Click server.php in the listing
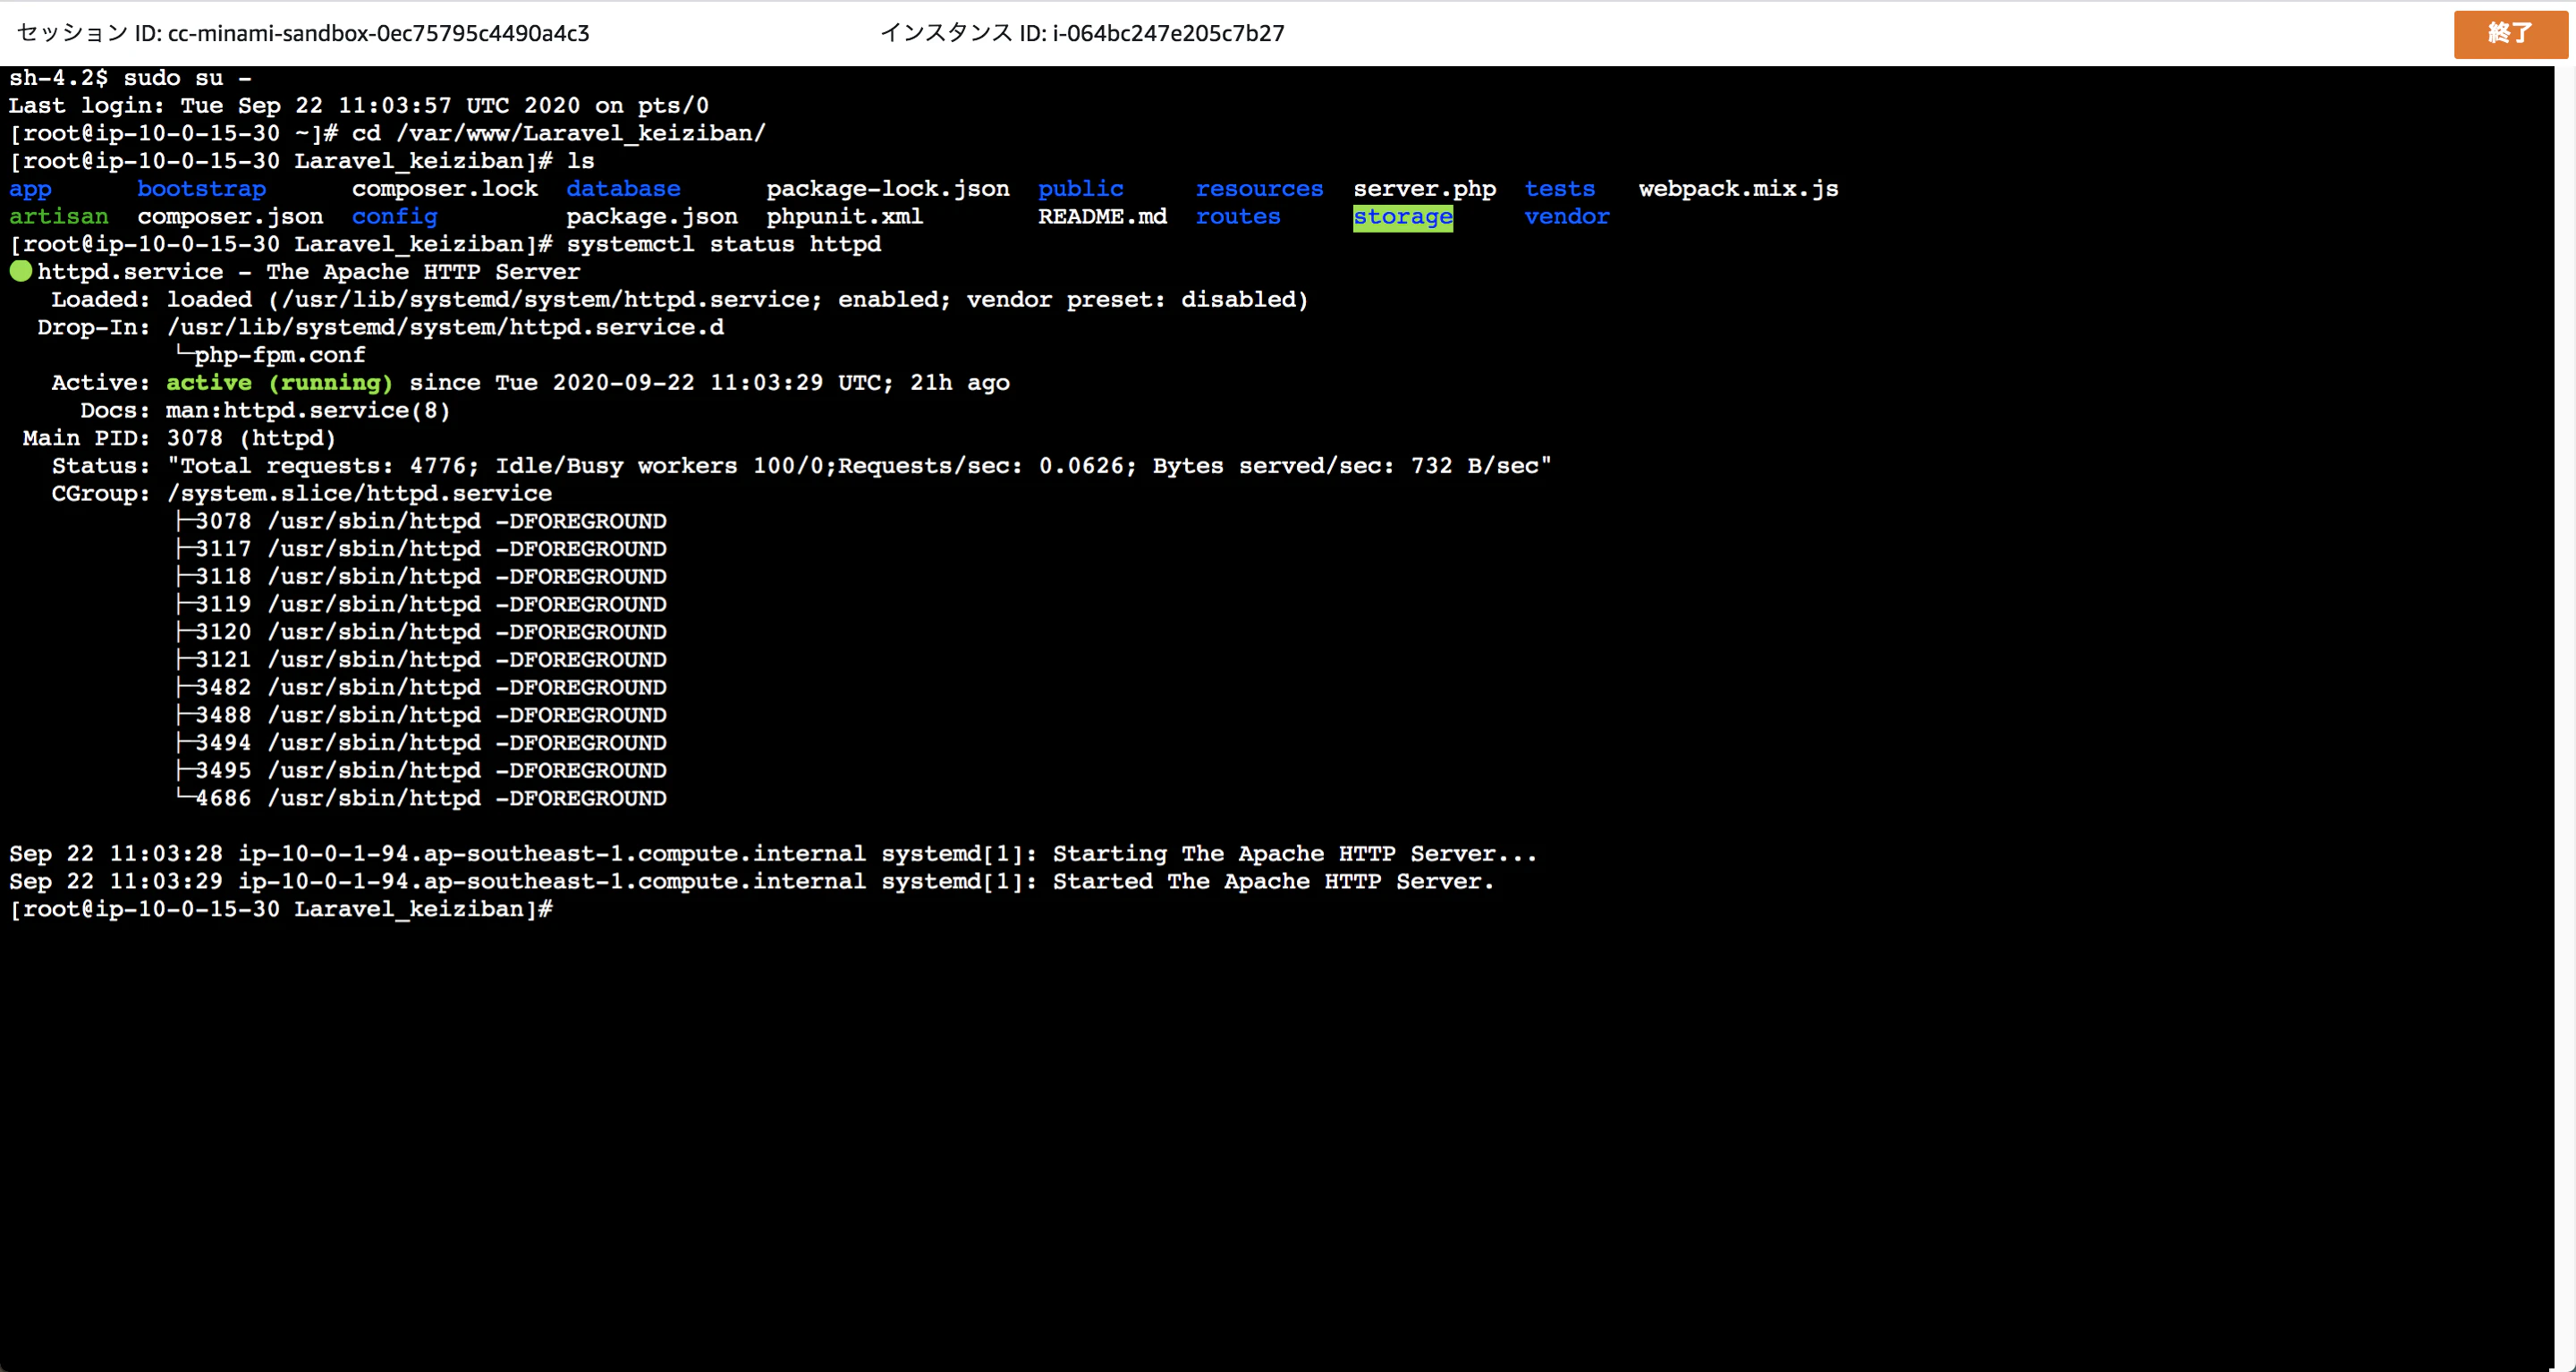The image size is (2576, 1372). [x=1425, y=189]
